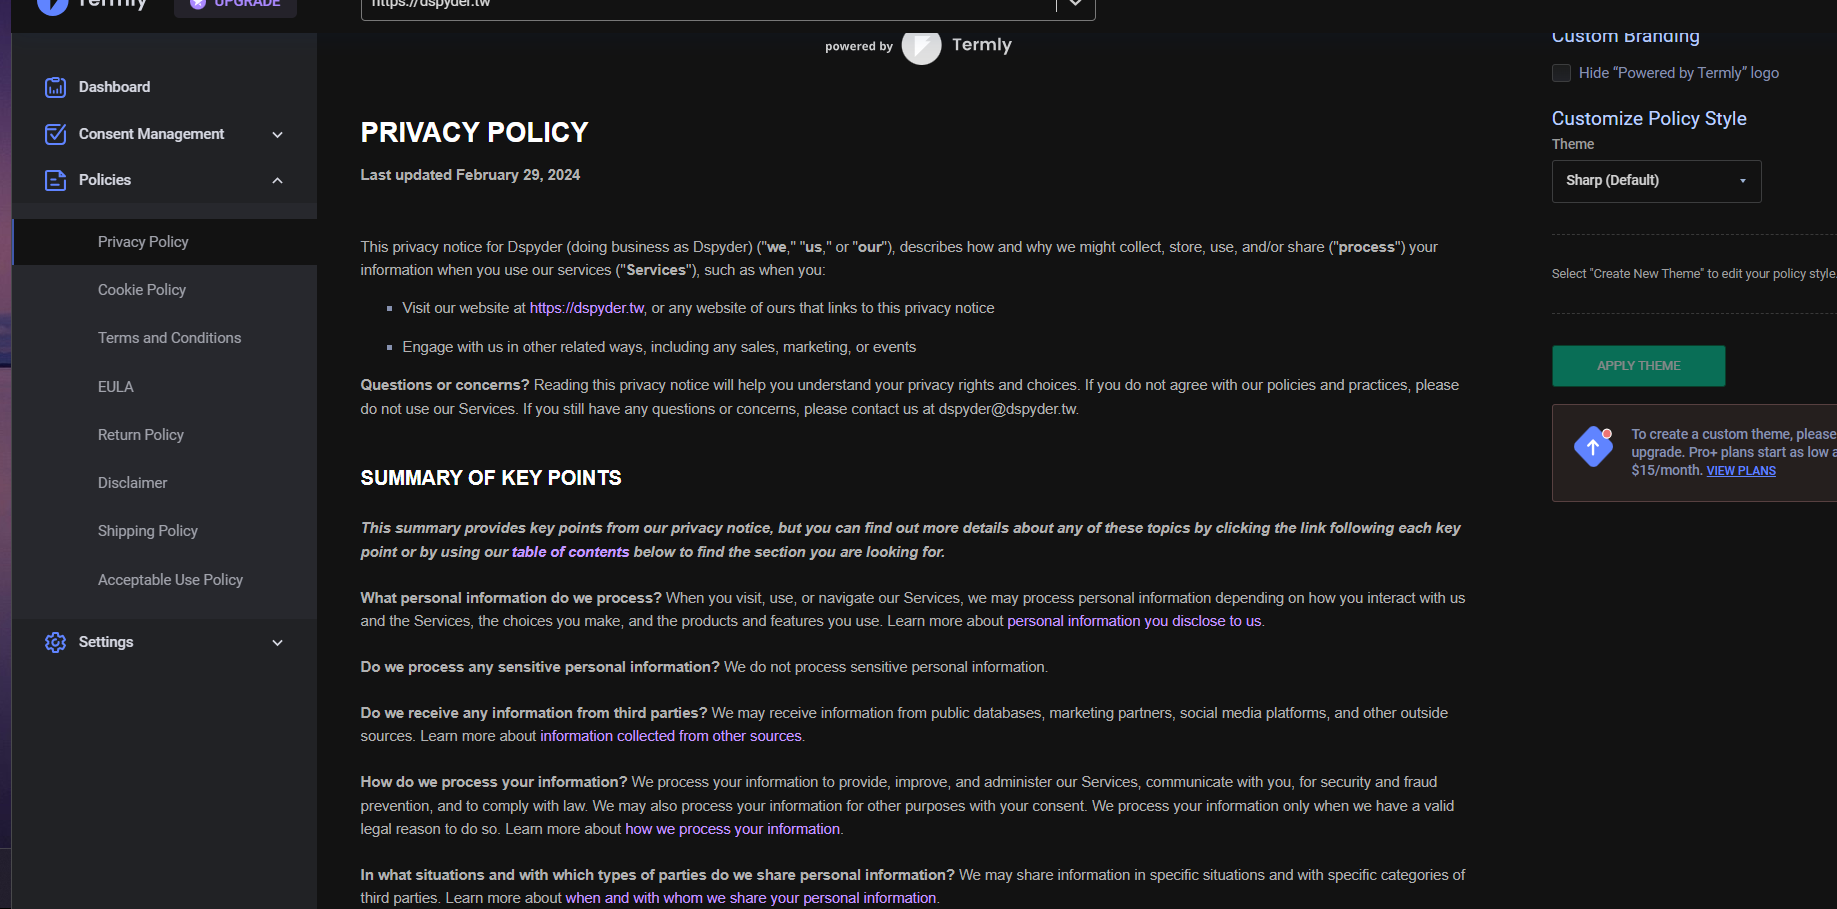Open the EULA policy
Screen dimensions: 1837x909
coord(116,387)
